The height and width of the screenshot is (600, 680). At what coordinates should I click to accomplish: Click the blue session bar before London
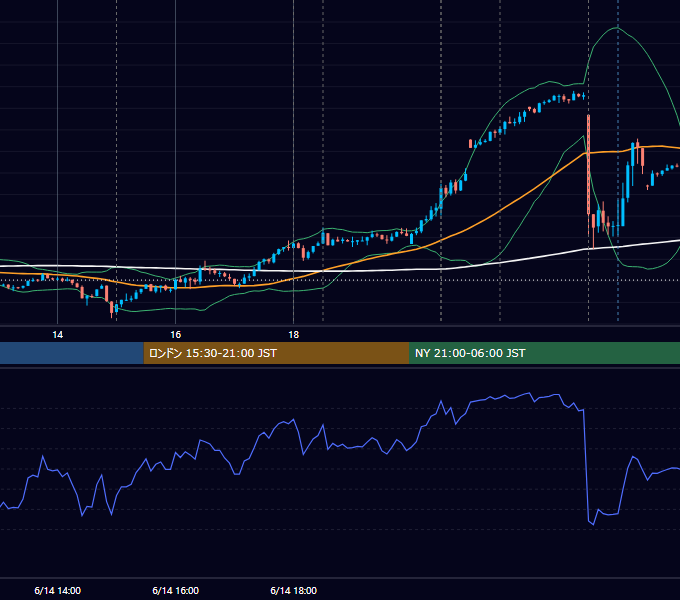(x=72, y=353)
